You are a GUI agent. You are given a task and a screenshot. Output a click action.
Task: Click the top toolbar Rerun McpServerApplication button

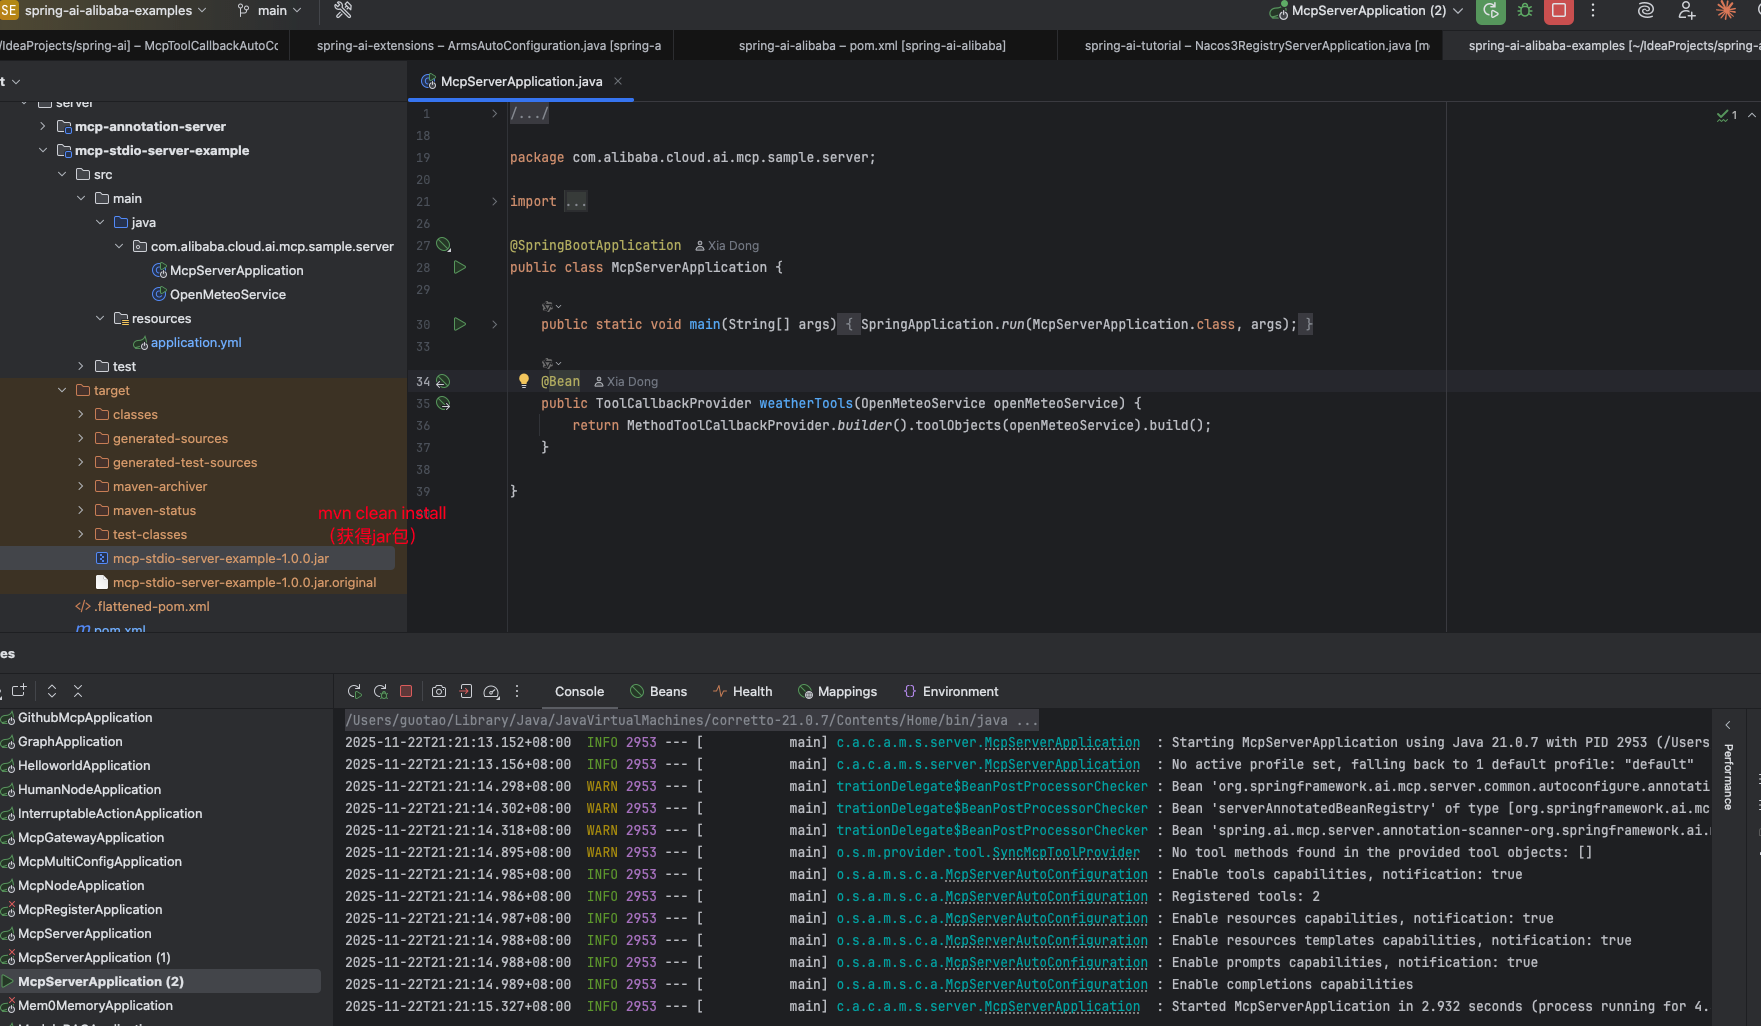1490,11
